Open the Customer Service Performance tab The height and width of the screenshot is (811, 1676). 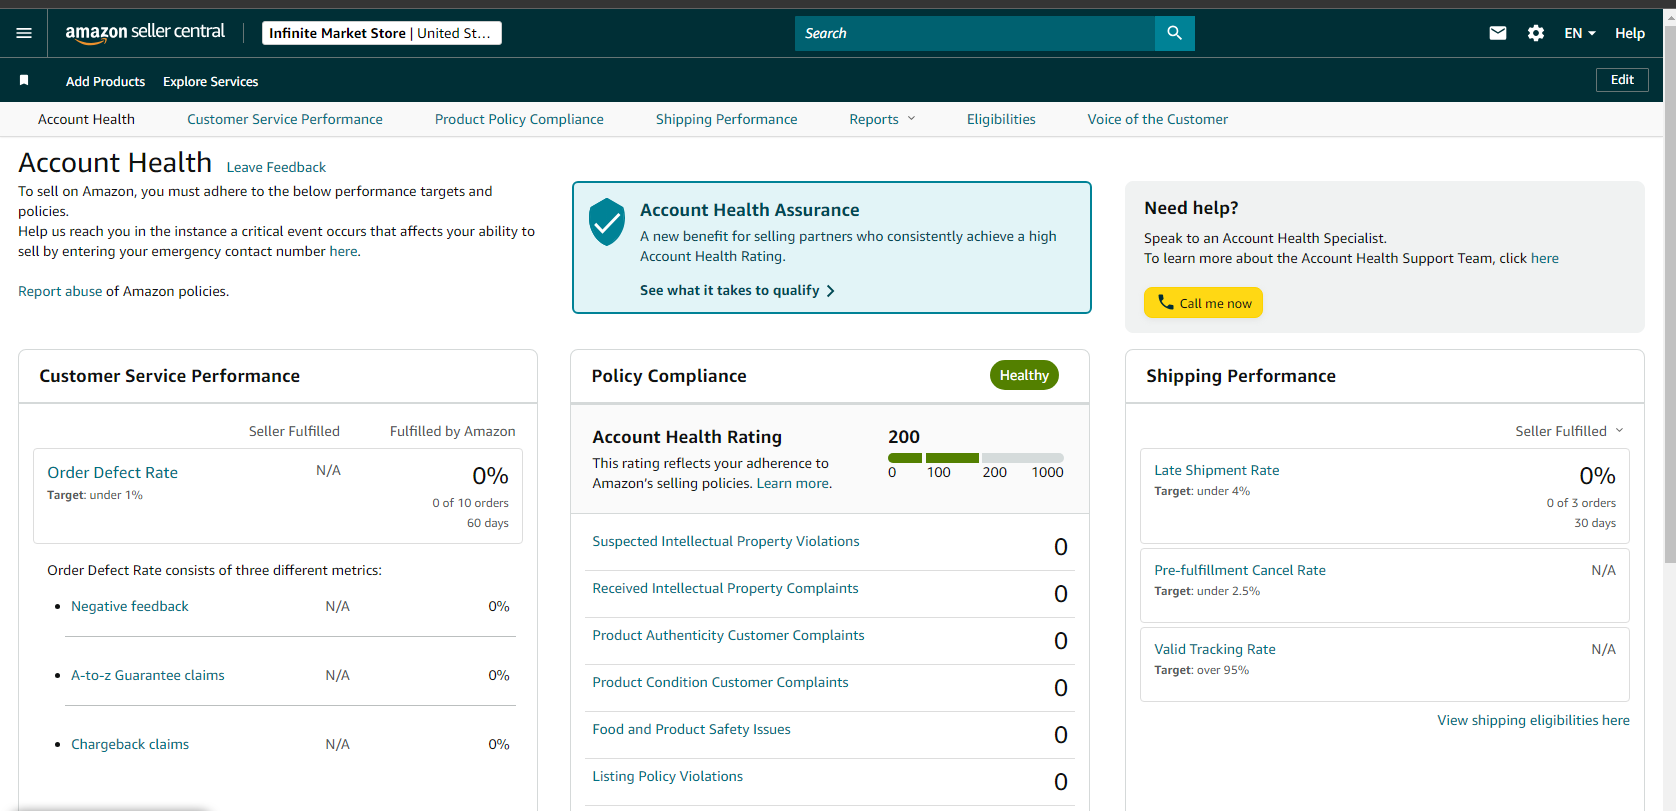pos(285,119)
